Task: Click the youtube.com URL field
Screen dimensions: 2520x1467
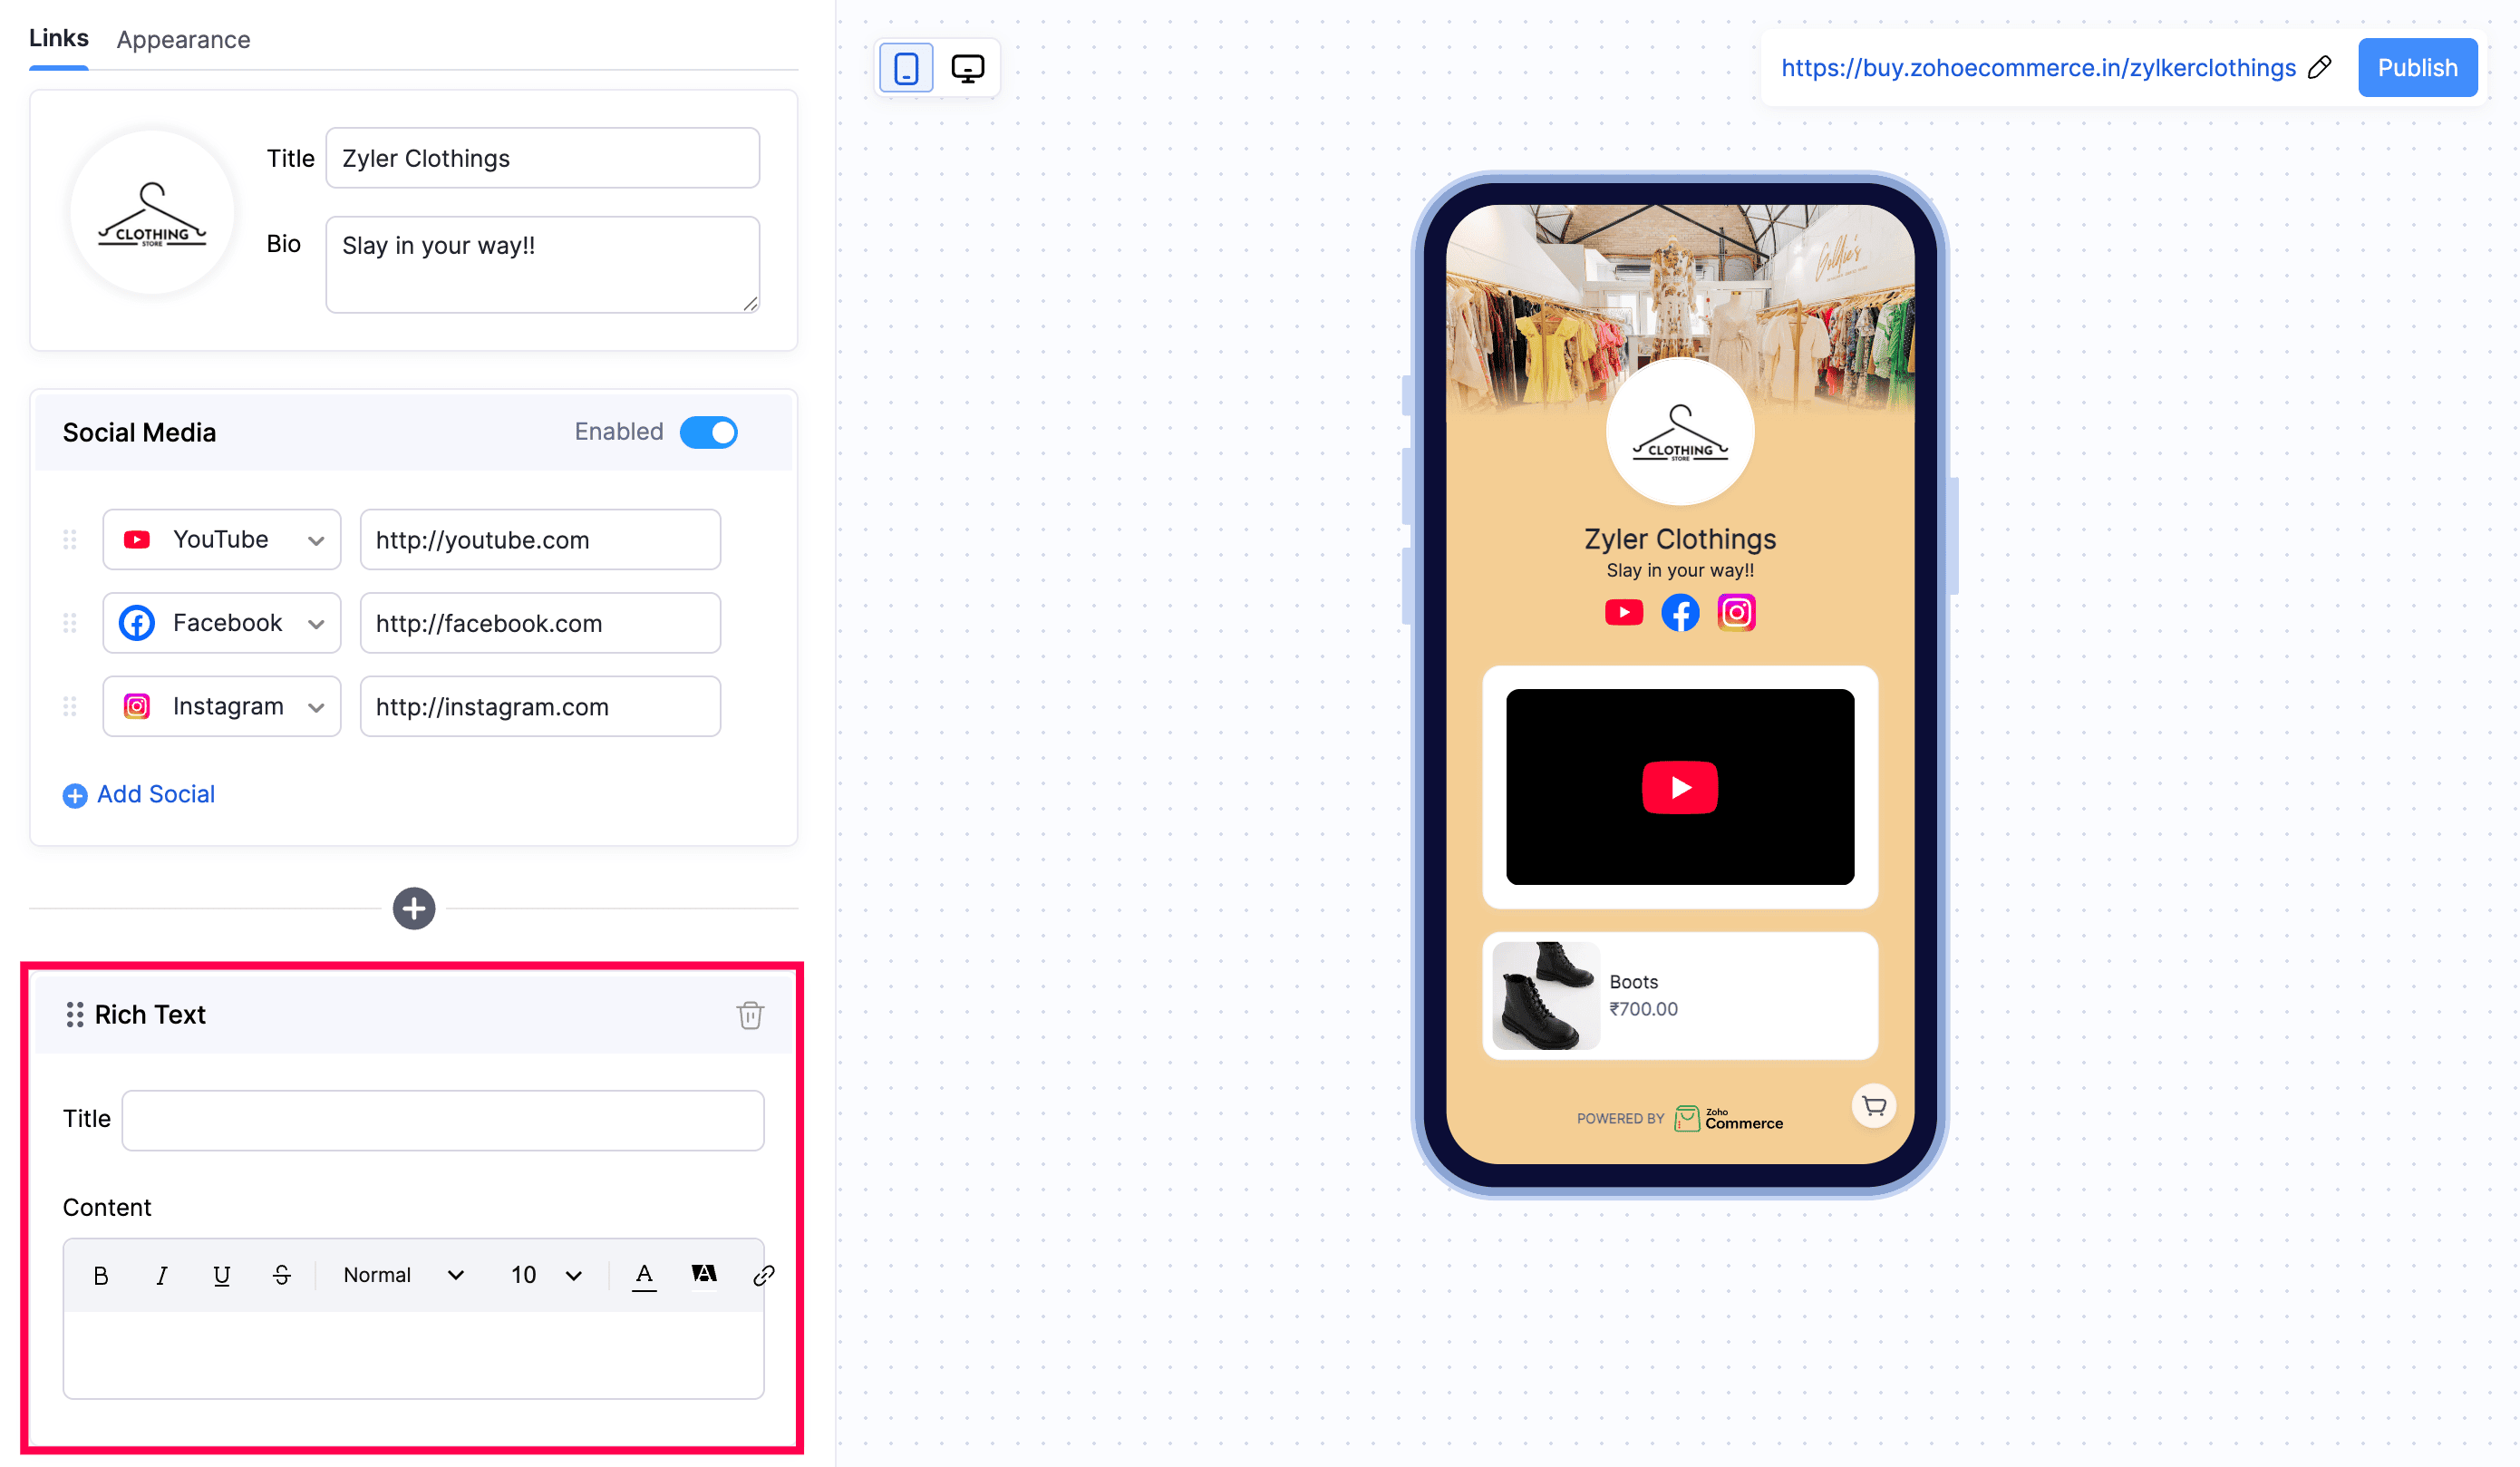Action: pyautogui.click(x=540, y=540)
